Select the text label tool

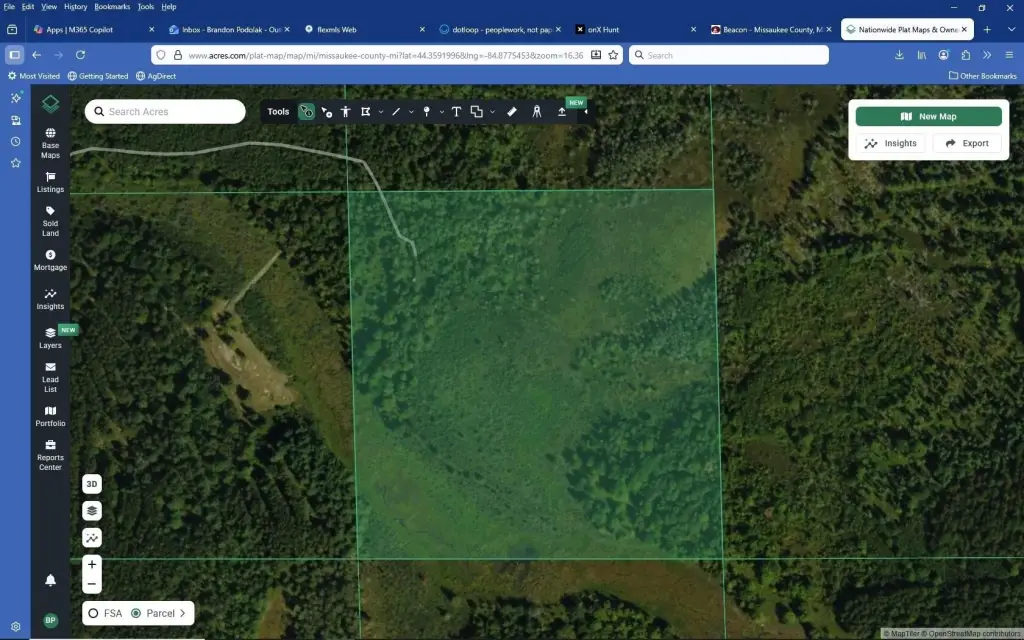456,112
